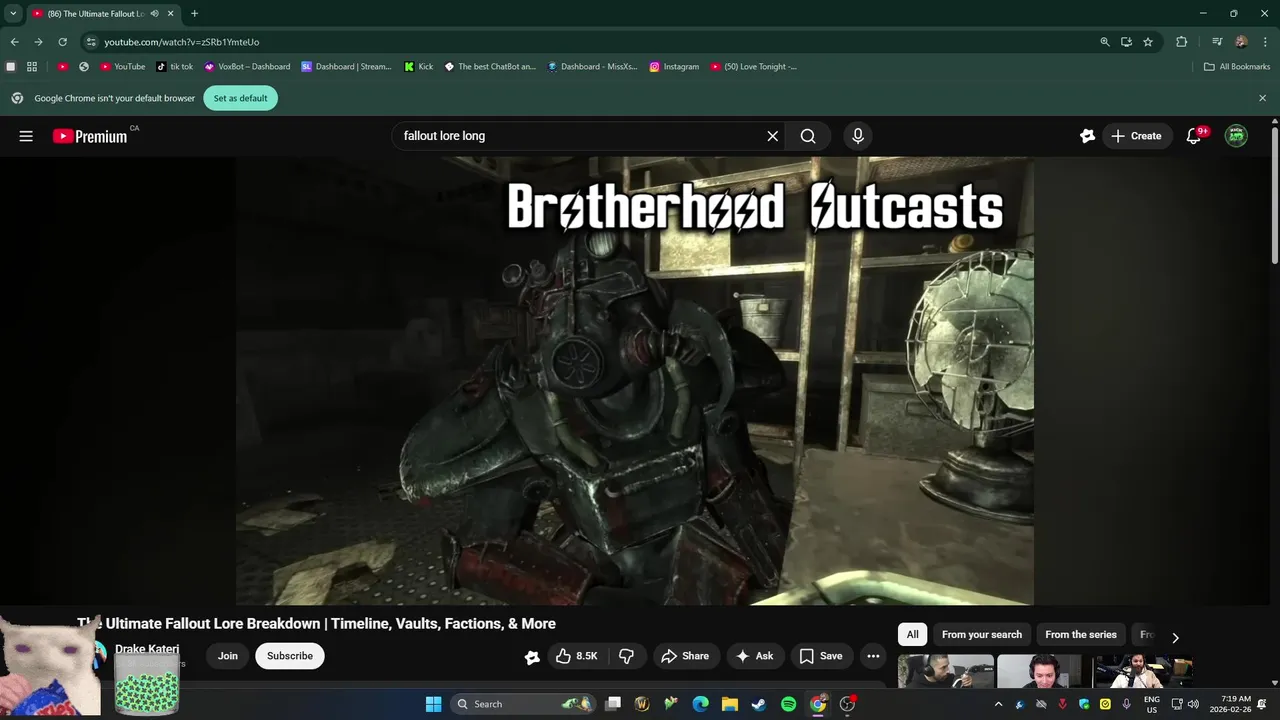Viewport: 1280px width, 720px height.
Task: Share the Fallout Lore video
Action: (x=685, y=656)
